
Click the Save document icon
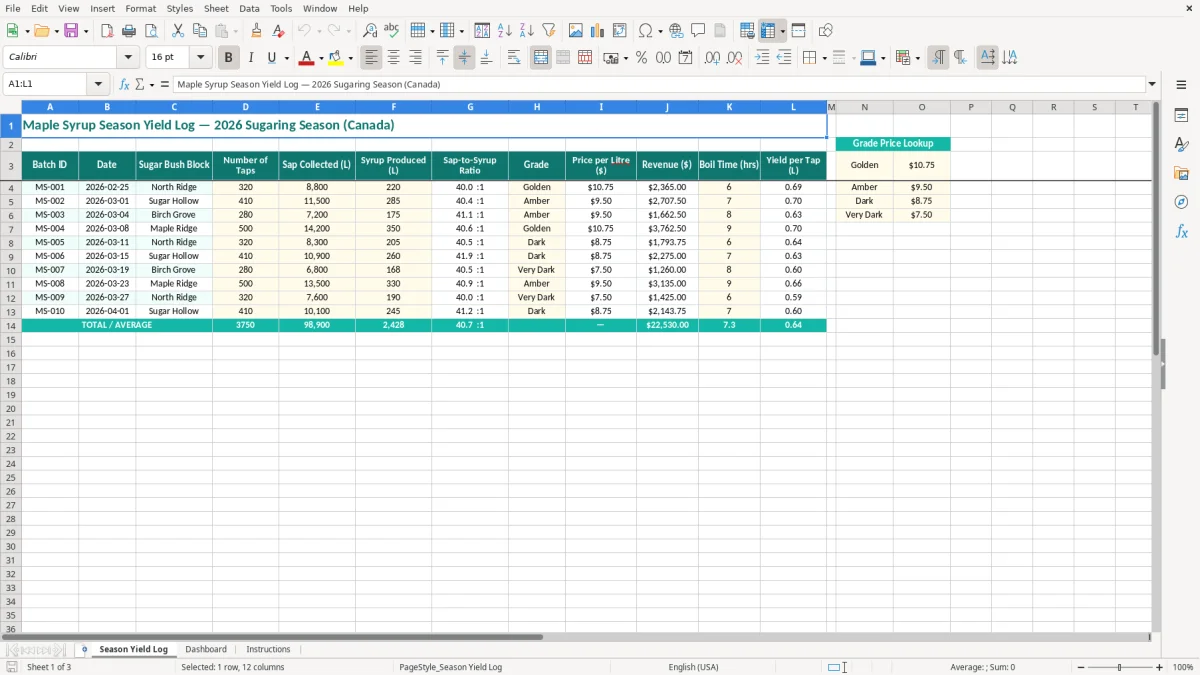pos(71,31)
